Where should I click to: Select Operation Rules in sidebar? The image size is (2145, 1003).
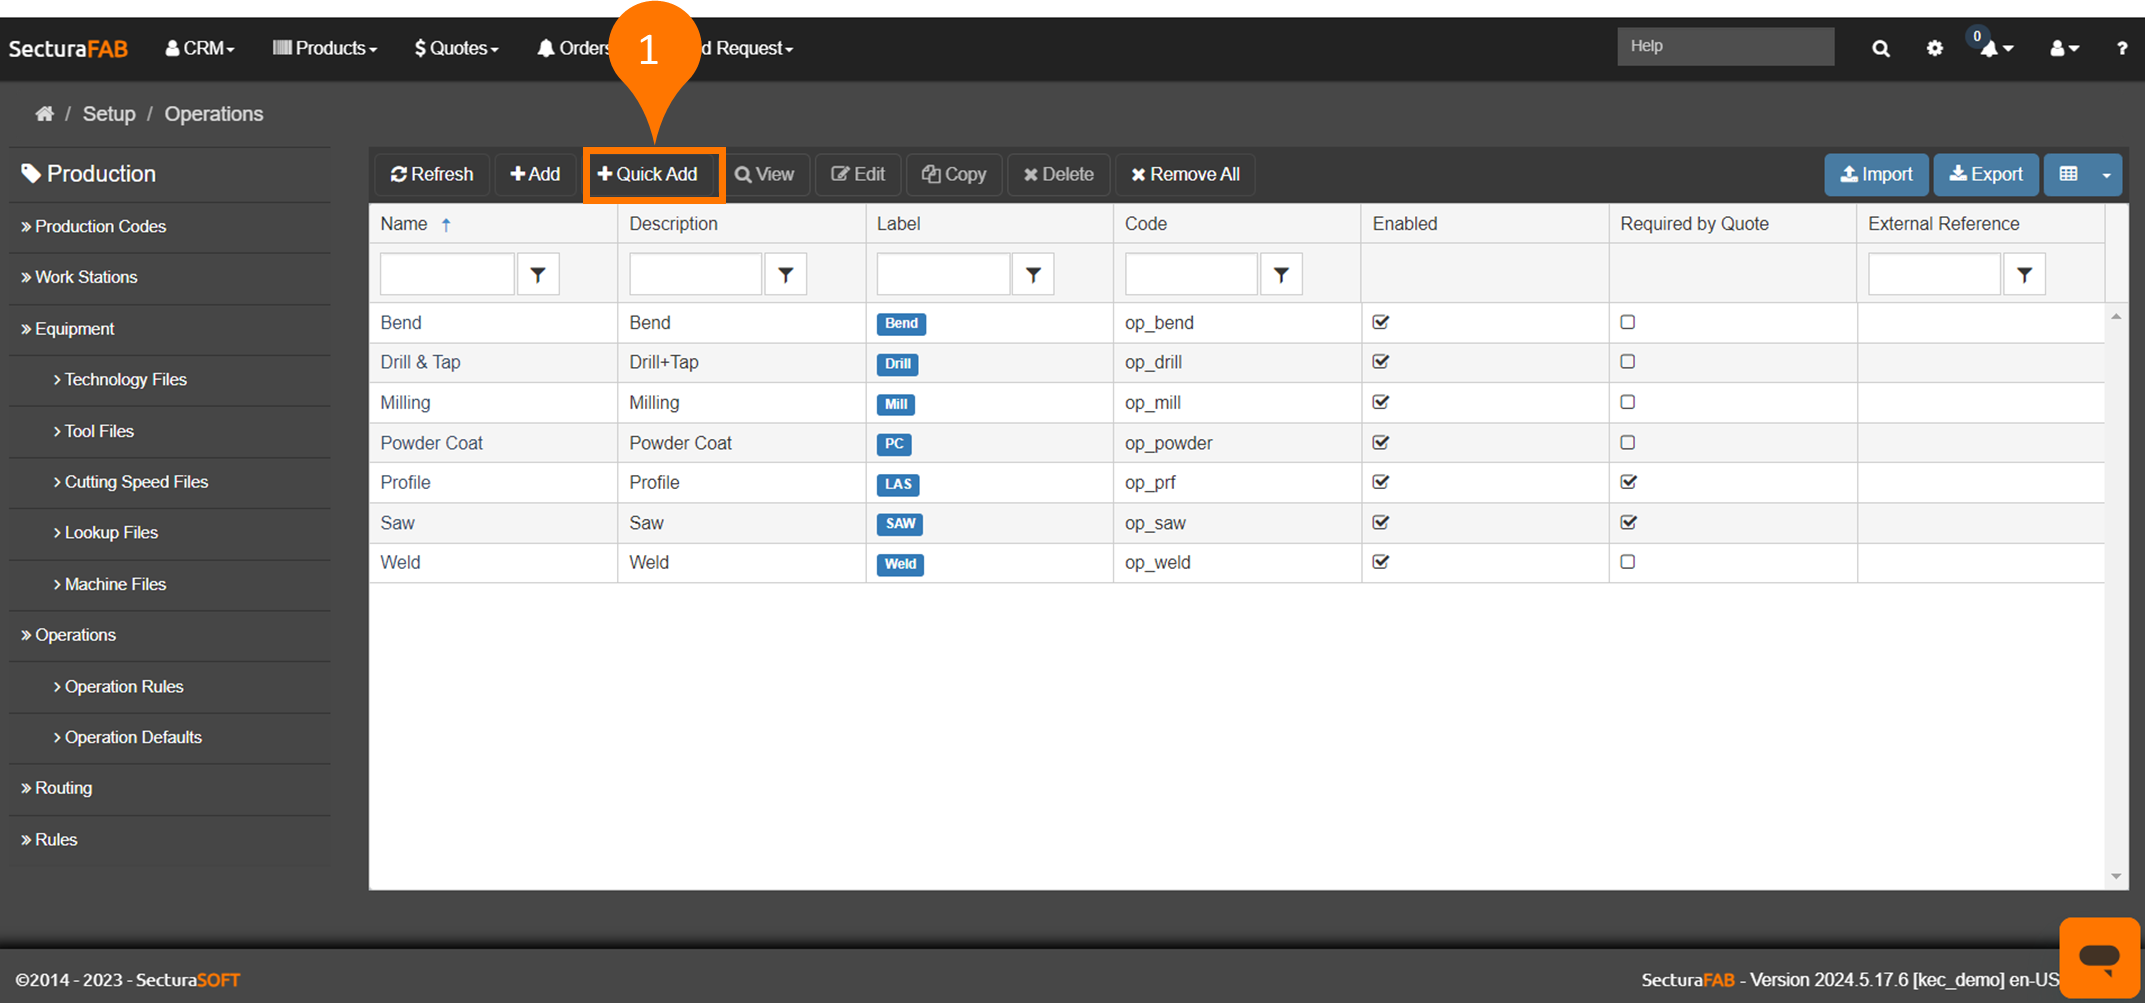click(124, 687)
